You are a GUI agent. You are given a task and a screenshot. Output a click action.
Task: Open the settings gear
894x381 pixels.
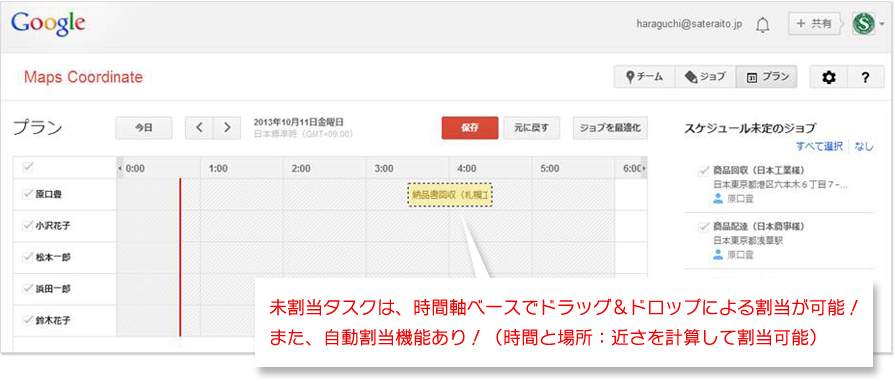(x=828, y=78)
